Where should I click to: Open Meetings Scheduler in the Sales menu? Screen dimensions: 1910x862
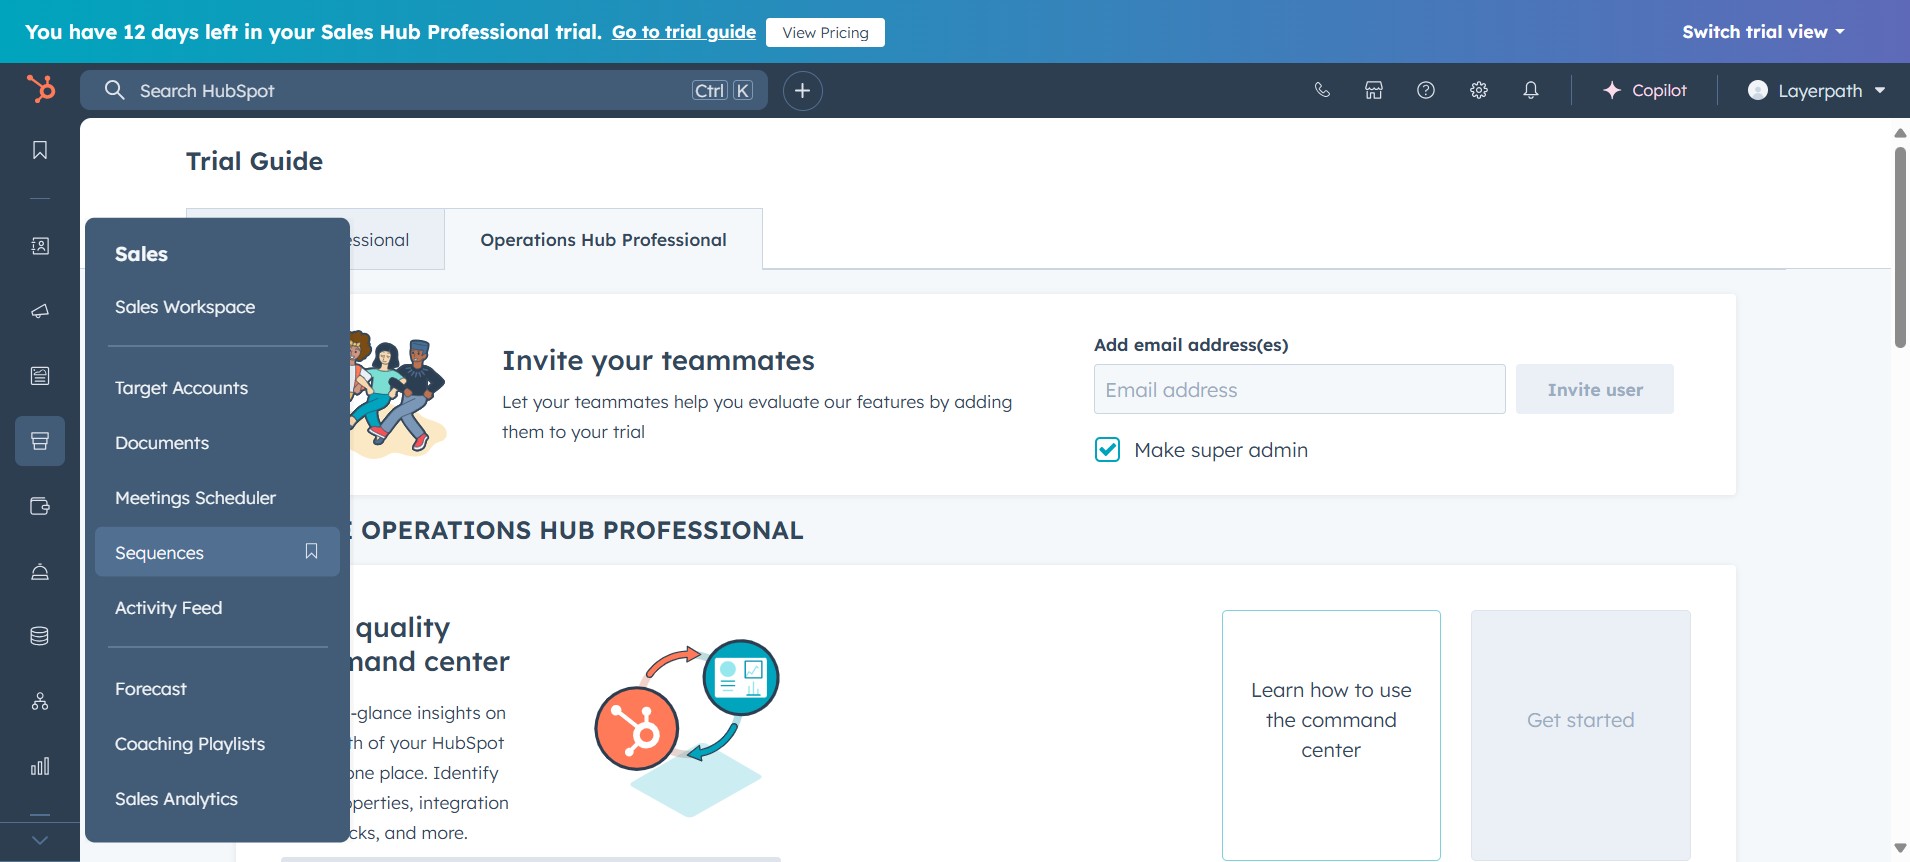click(195, 498)
